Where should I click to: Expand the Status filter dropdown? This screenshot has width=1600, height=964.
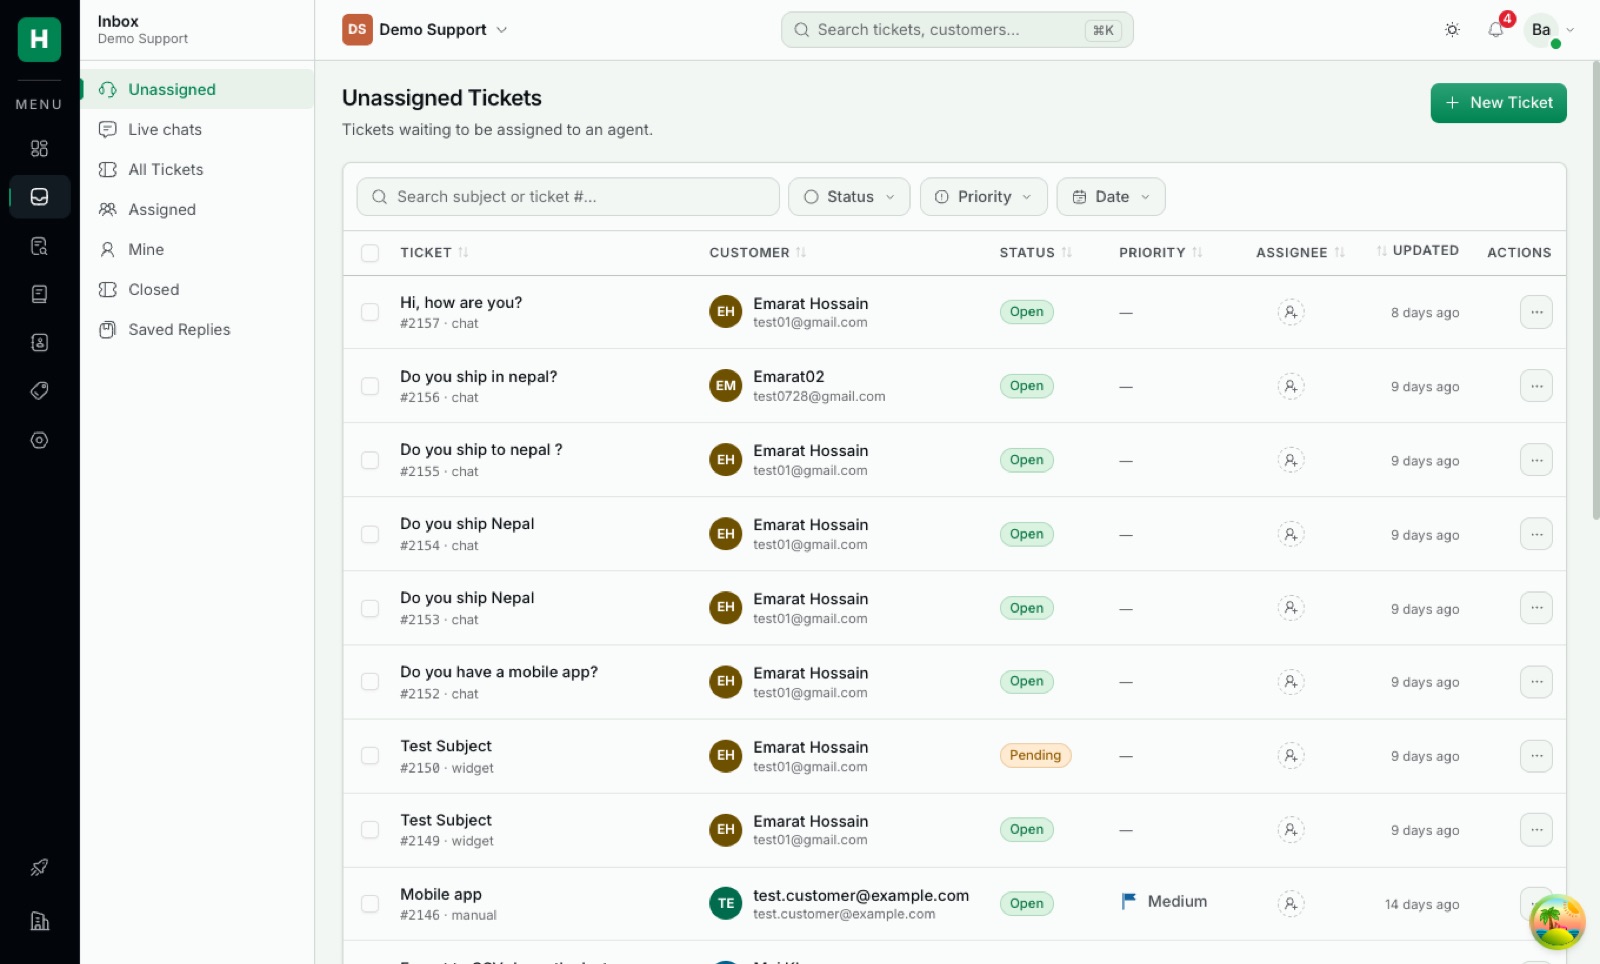849,197
